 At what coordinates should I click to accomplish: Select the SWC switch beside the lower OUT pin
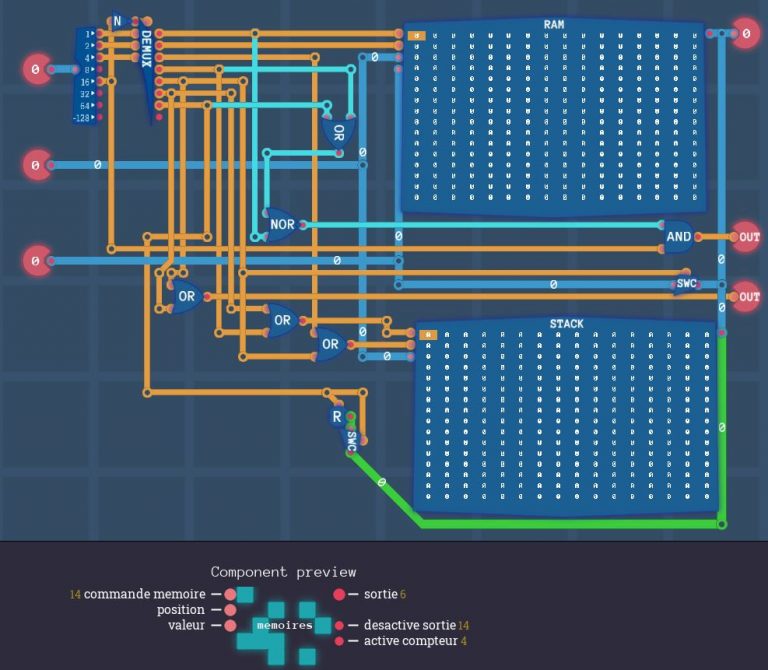686,284
